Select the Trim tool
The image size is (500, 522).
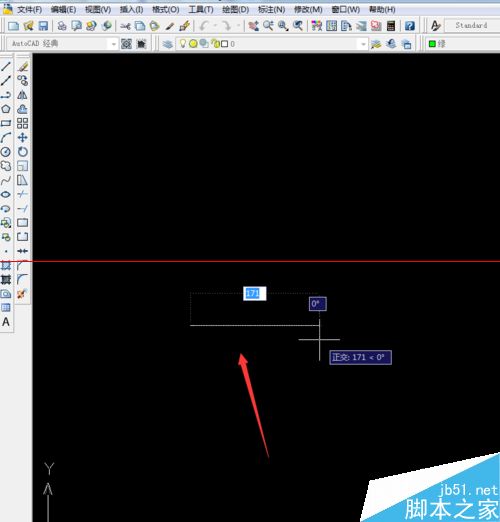pyautogui.click(x=23, y=194)
